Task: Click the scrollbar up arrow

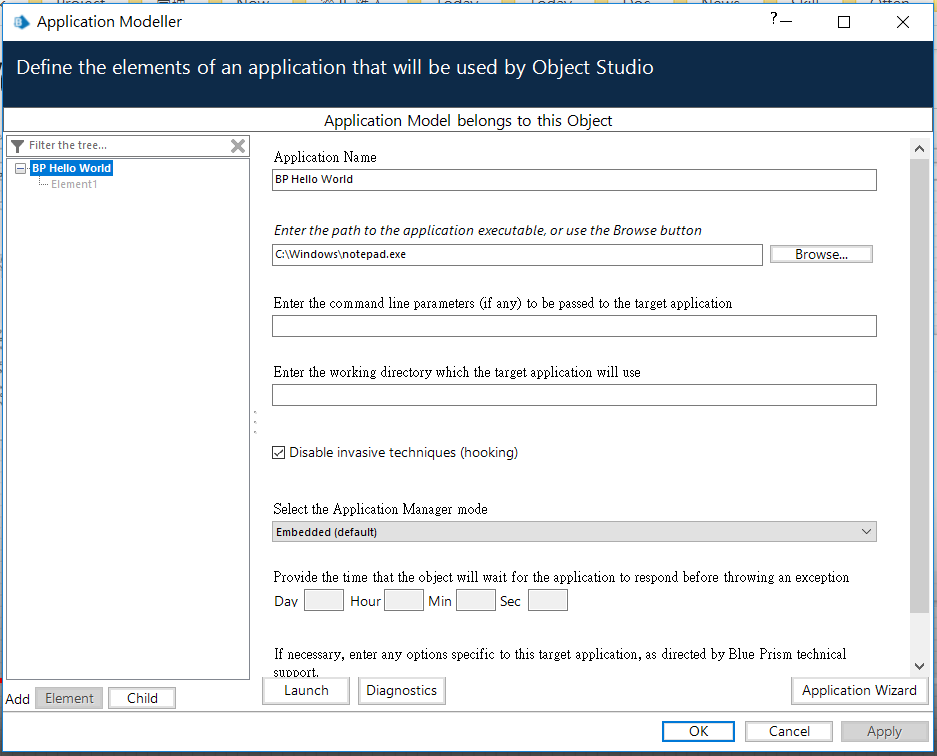Action: (920, 149)
